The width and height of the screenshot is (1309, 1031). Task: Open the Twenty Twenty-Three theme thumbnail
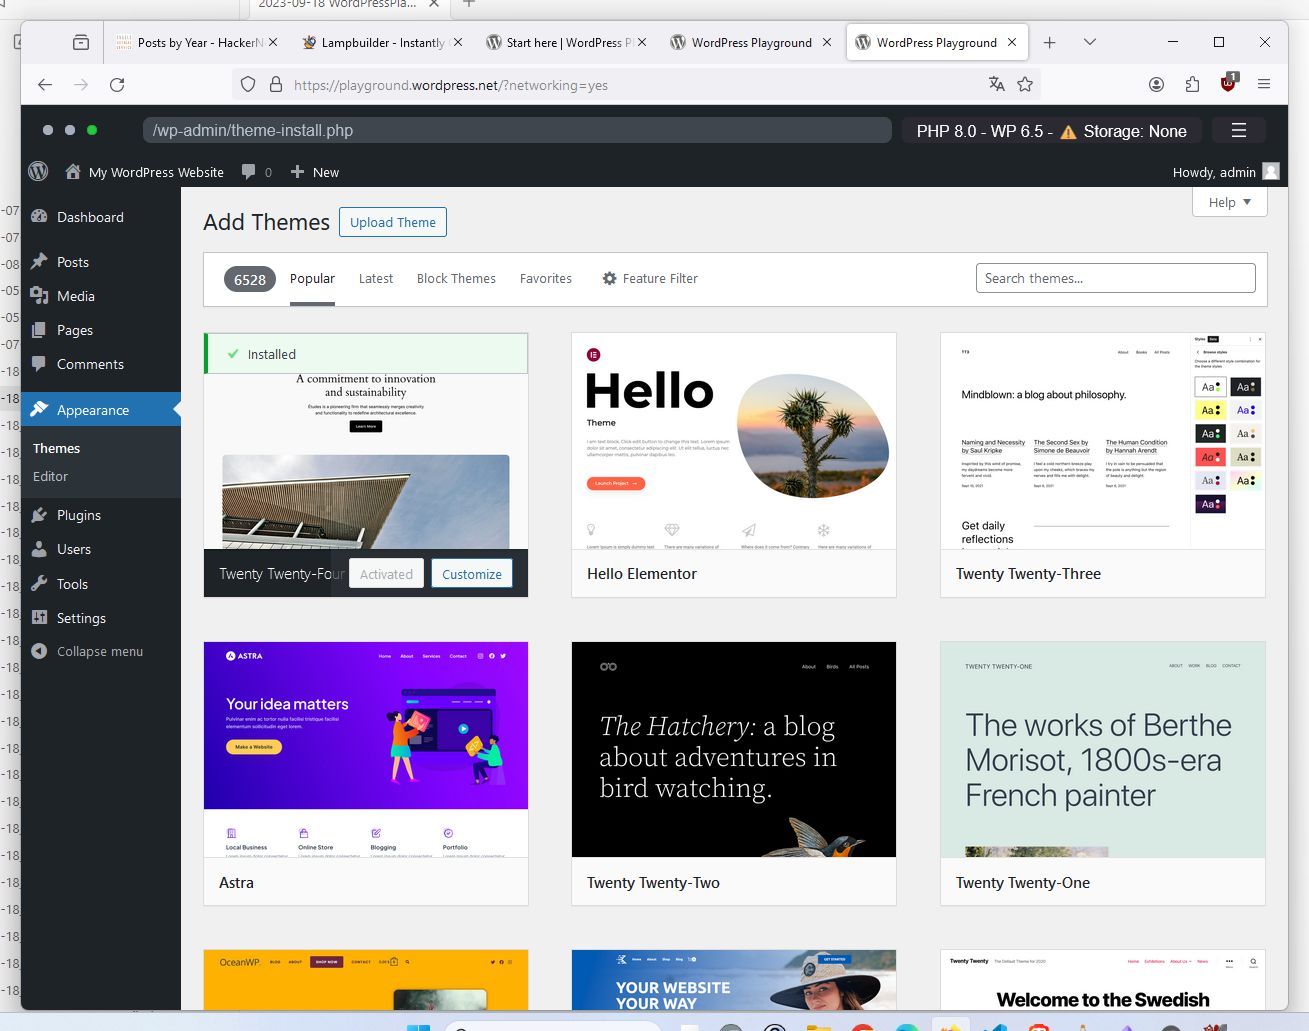(1103, 441)
